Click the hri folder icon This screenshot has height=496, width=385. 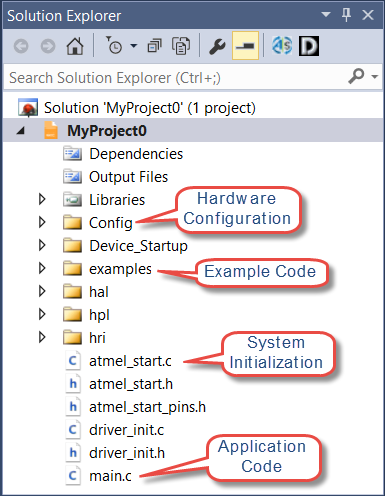pos(72,338)
